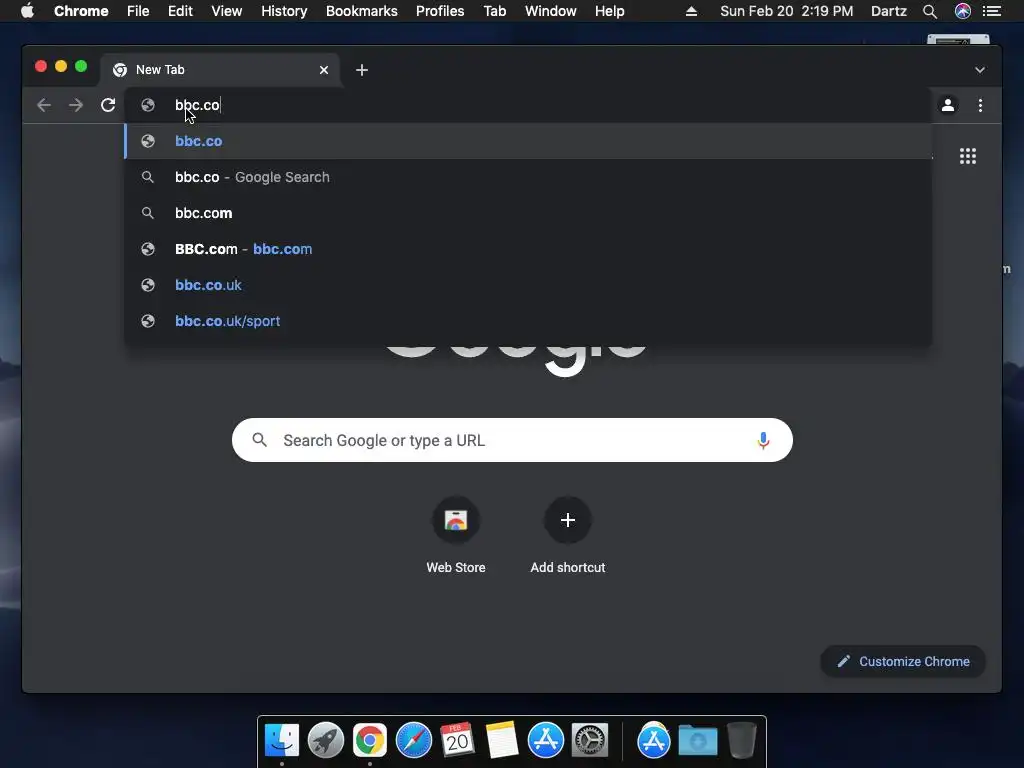Viewport: 1024px width, 768px height.
Task: Open the Chrome application menu
Action: [81, 11]
